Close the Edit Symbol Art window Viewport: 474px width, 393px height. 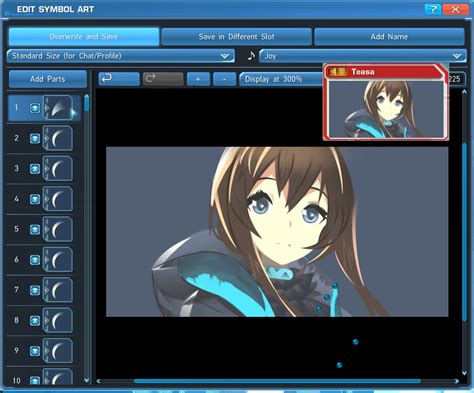[x=455, y=9]
